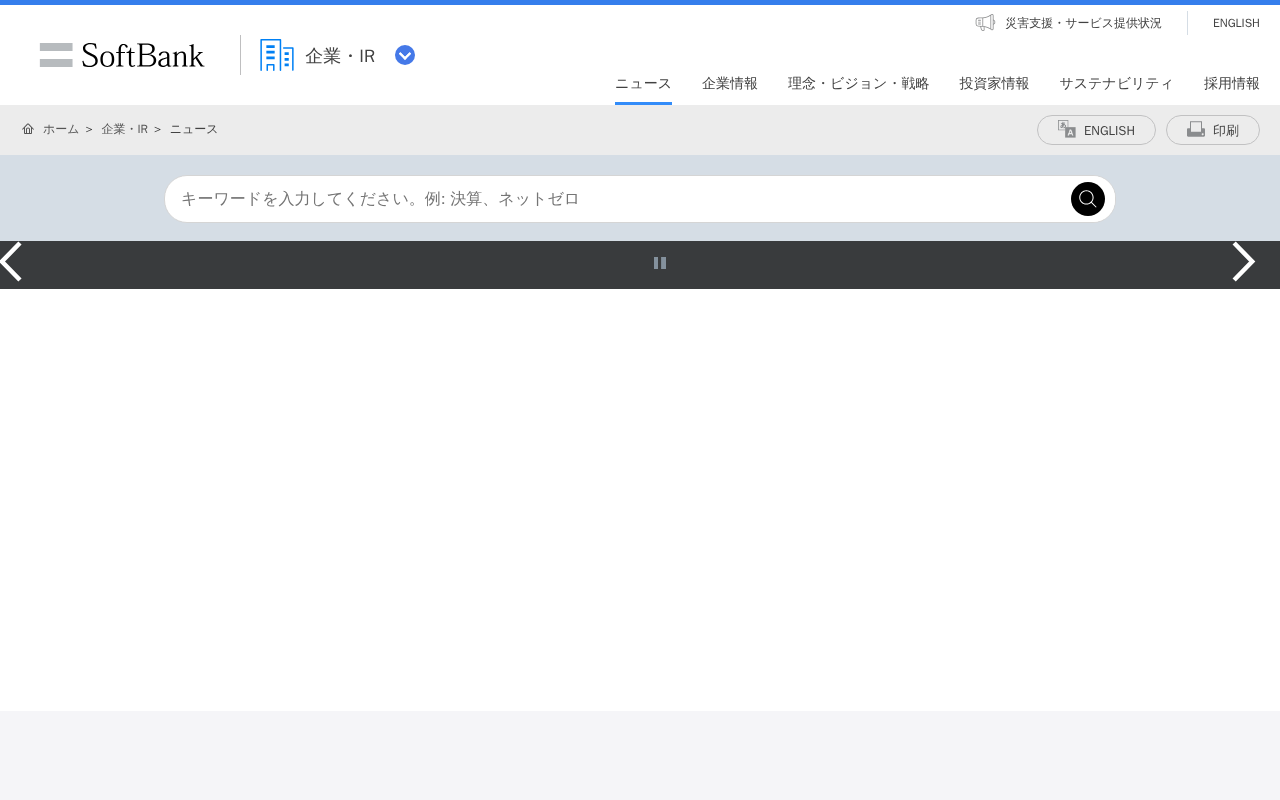Open the 企業情報 menu
The image size is (1280, 800).
[x=730, y=84]
